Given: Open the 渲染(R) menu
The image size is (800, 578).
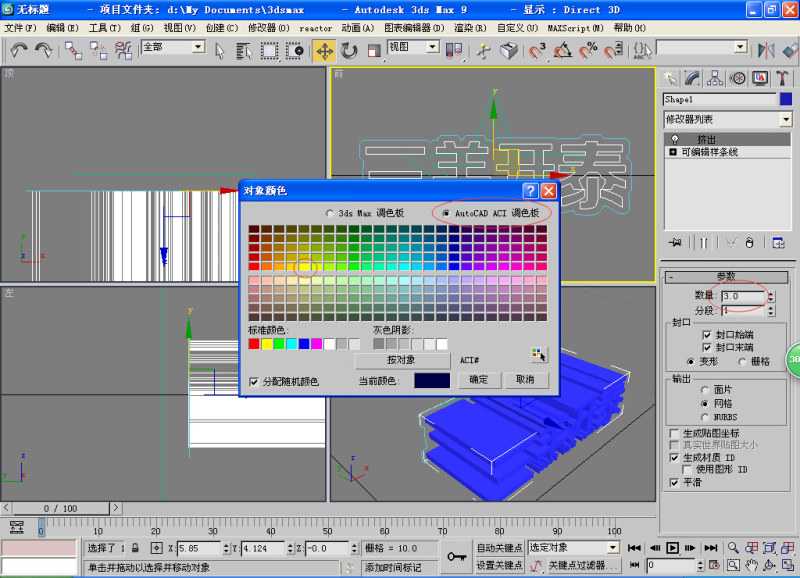Looking at the screenshot, I should [470, 28].
